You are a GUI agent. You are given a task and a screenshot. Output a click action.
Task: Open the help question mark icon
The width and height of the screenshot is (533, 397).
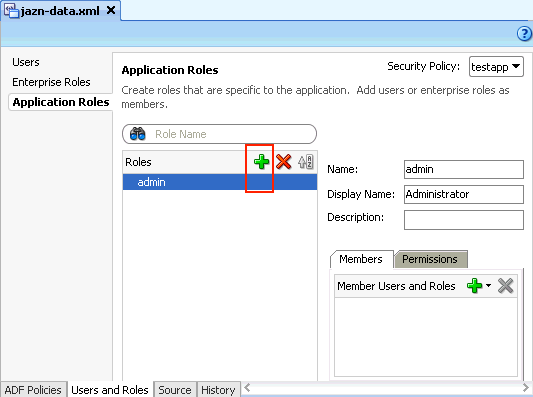tap(524, 33)
